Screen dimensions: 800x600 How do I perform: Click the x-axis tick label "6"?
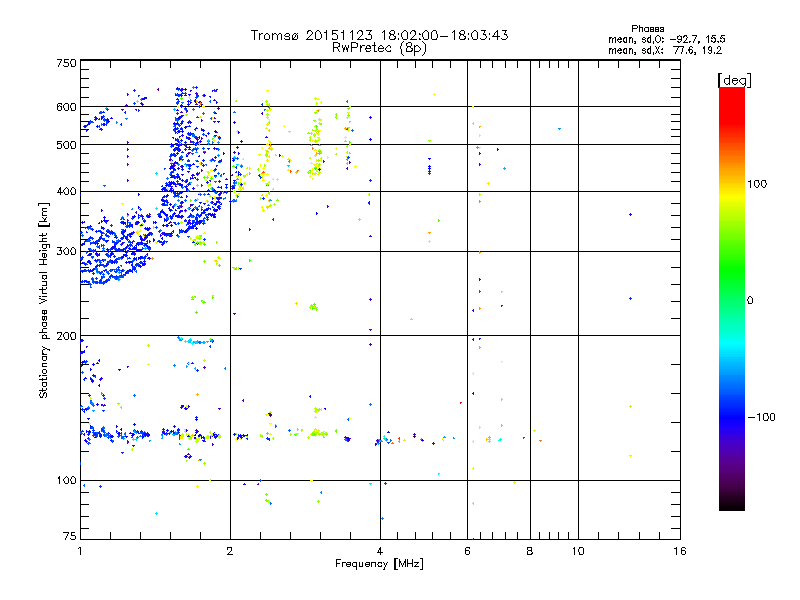[467, 551]
